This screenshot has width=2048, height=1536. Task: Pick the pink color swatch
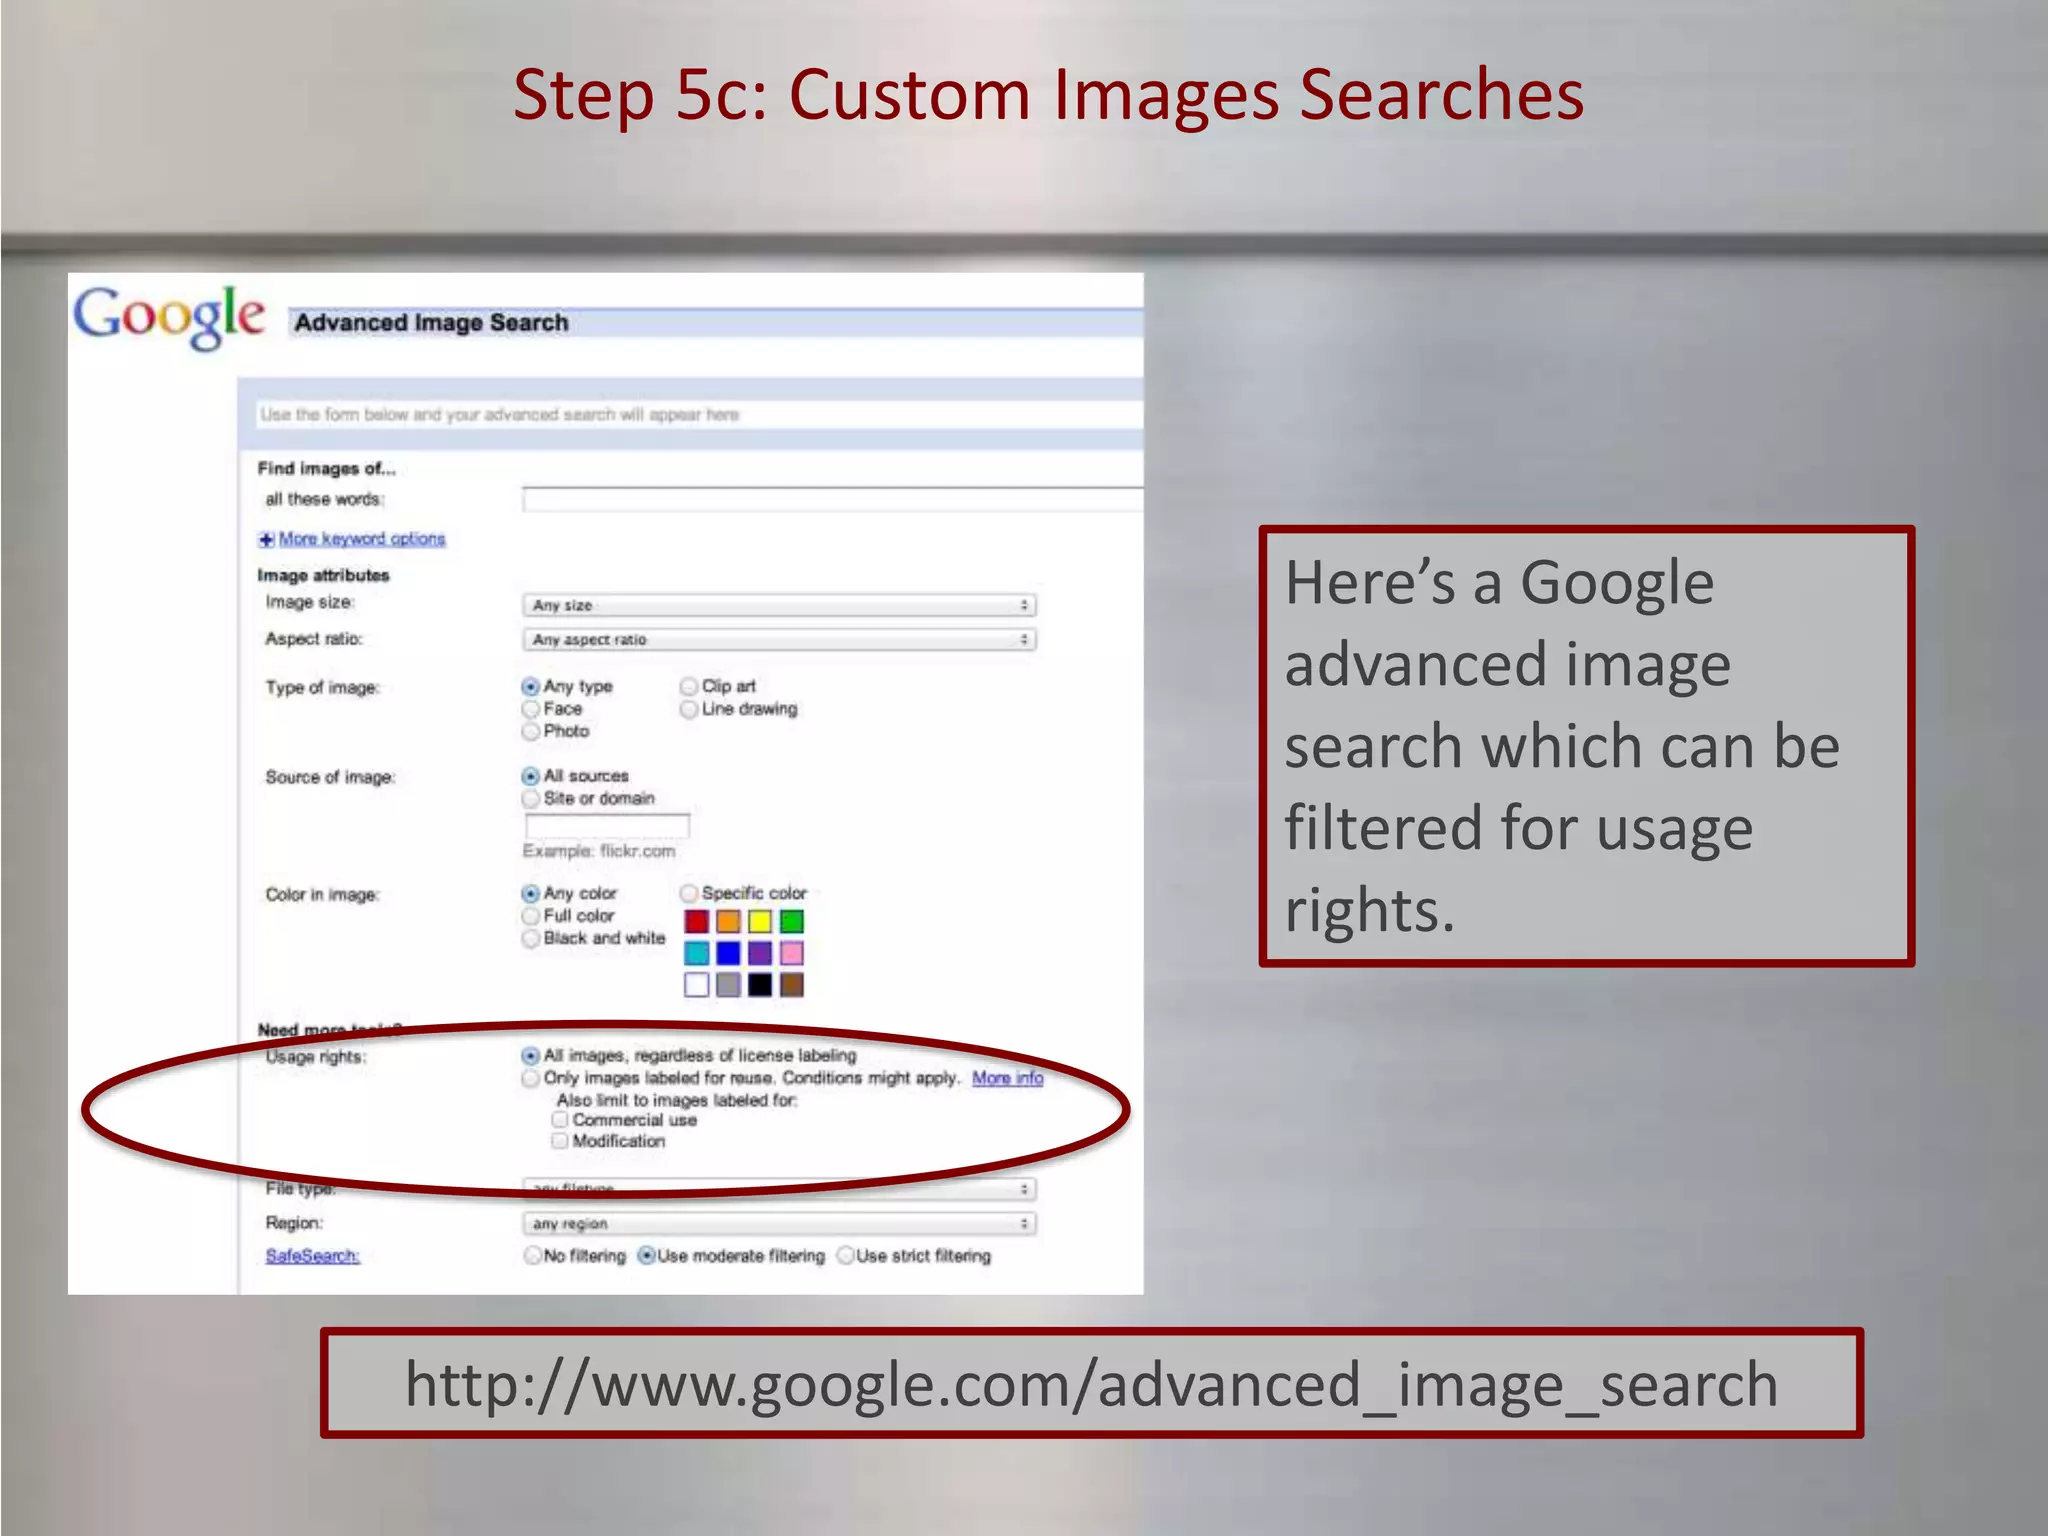pos(792,953)
